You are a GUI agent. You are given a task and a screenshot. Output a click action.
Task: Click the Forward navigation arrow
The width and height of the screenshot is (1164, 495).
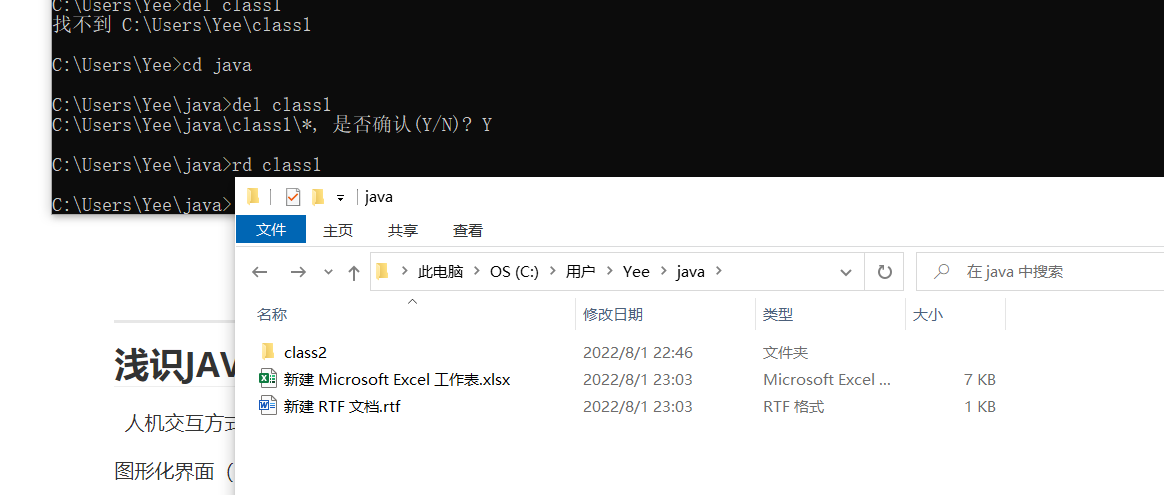click(297, 272)
